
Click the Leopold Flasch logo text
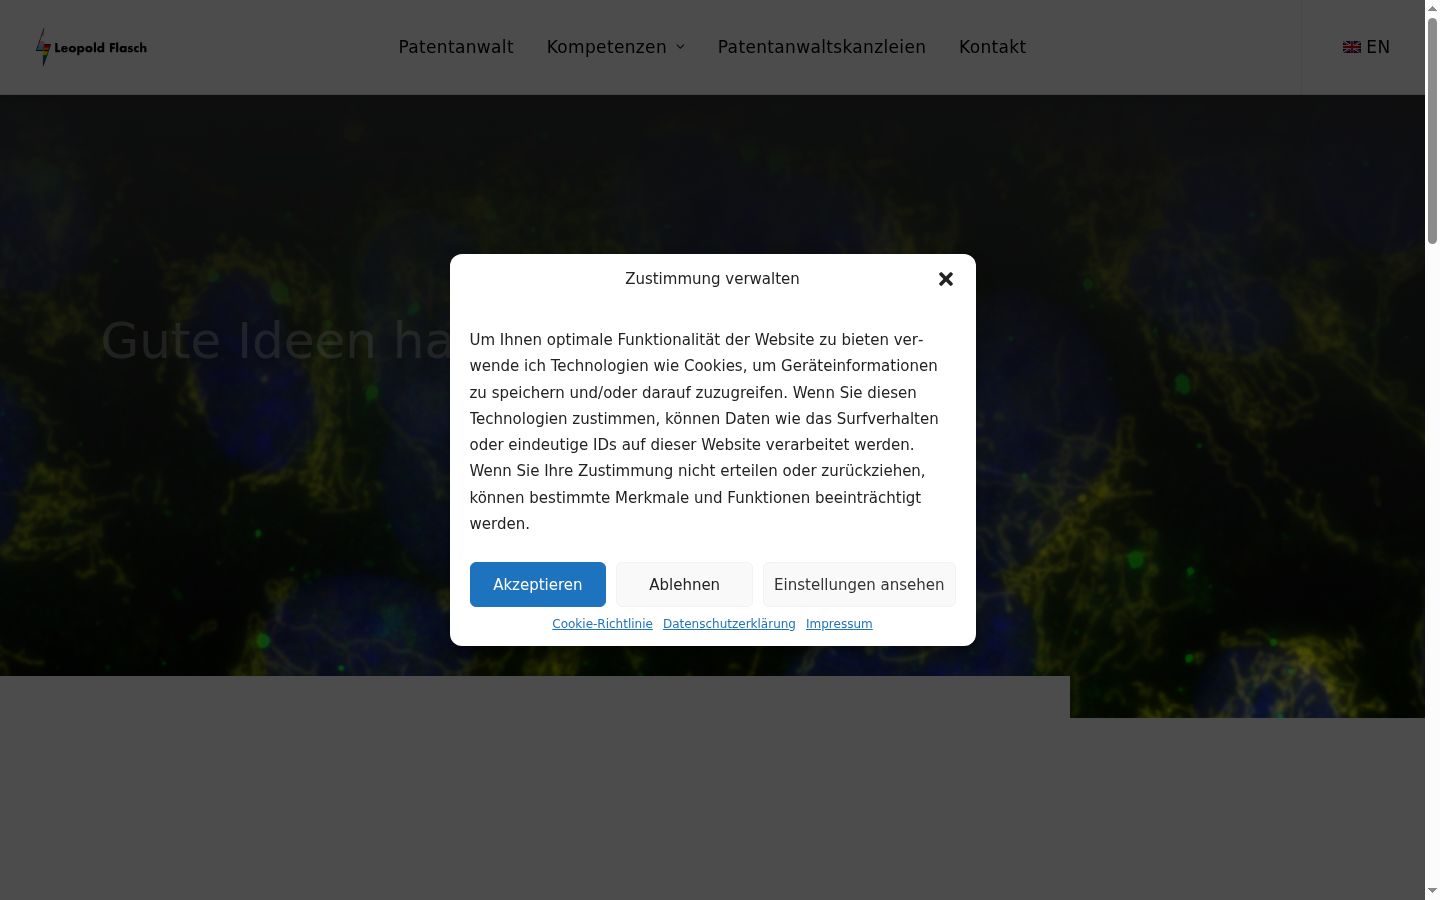[x=100, y=47]
